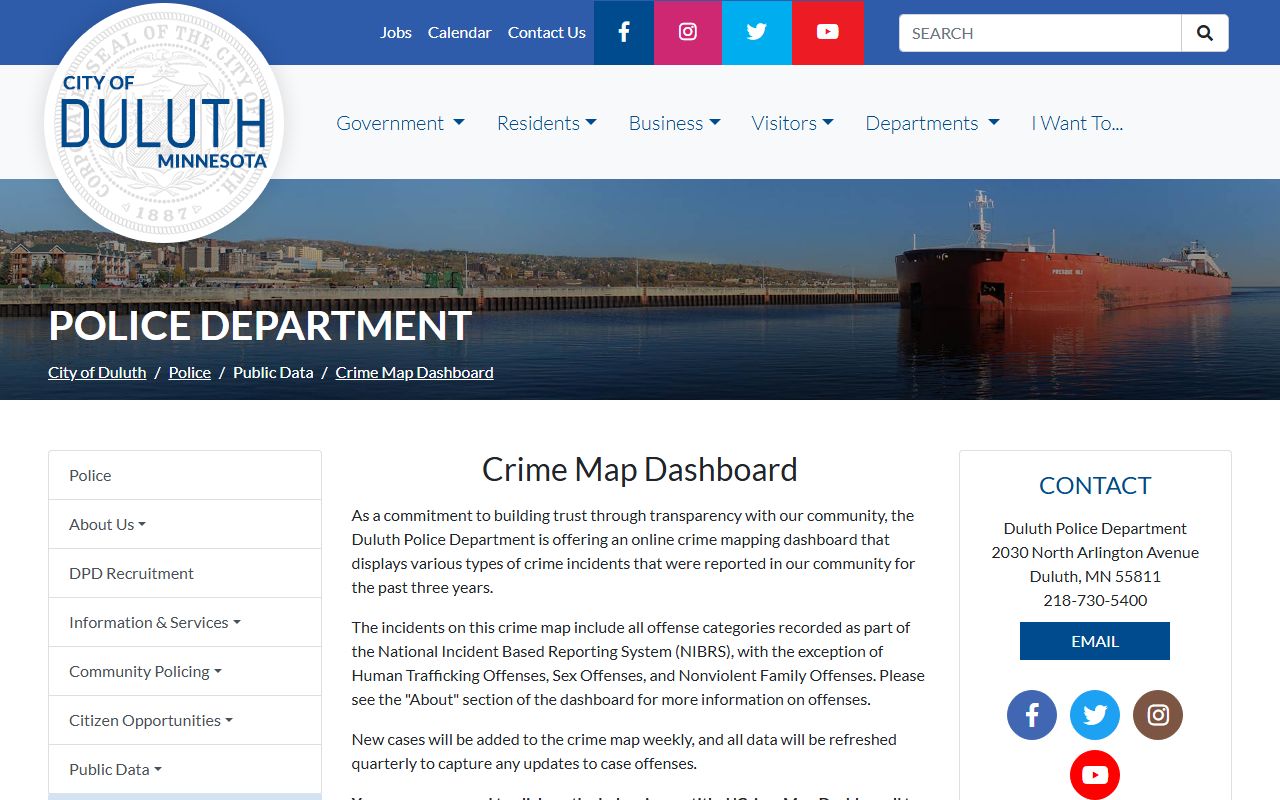
Task: Click the City of Duluth seal logo
Action: click(x=164, y=123)
